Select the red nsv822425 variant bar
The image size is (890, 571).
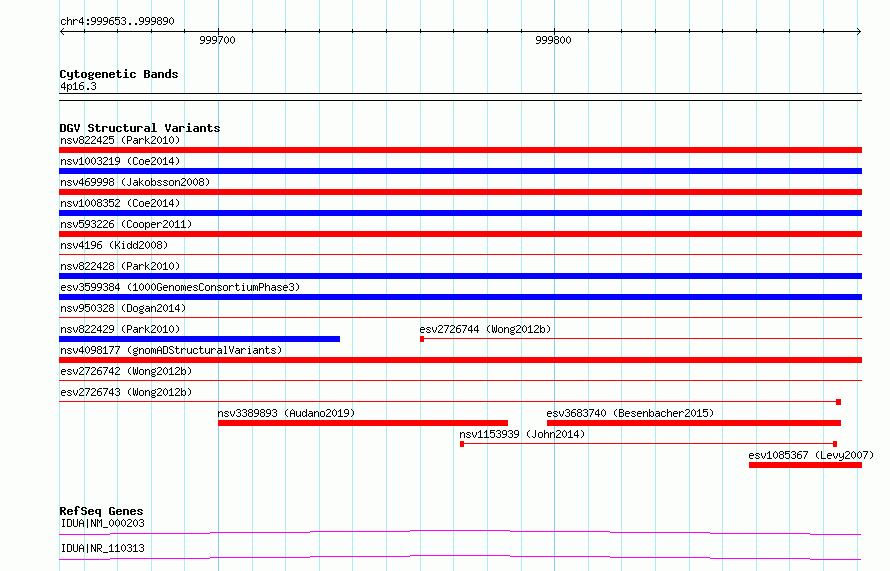coord(460,150)
